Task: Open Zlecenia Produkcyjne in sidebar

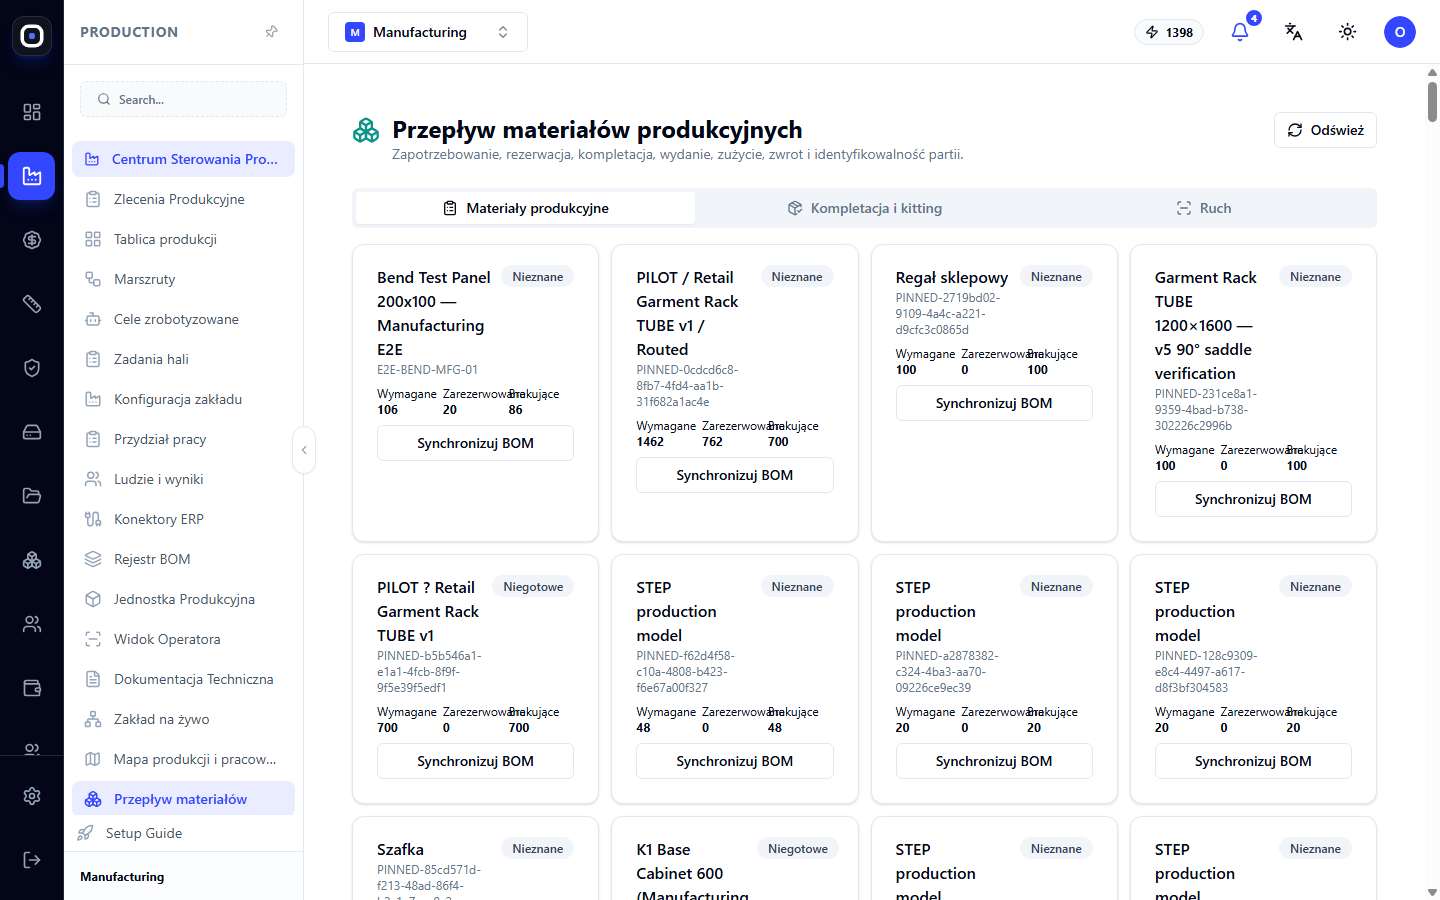Action: coord(183,199)
